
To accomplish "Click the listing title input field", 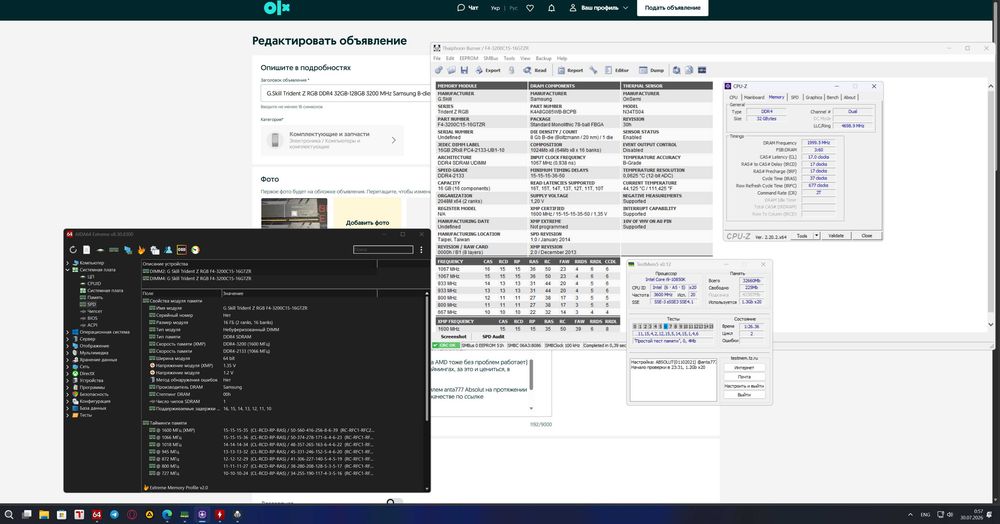I will tap(346, 93).
